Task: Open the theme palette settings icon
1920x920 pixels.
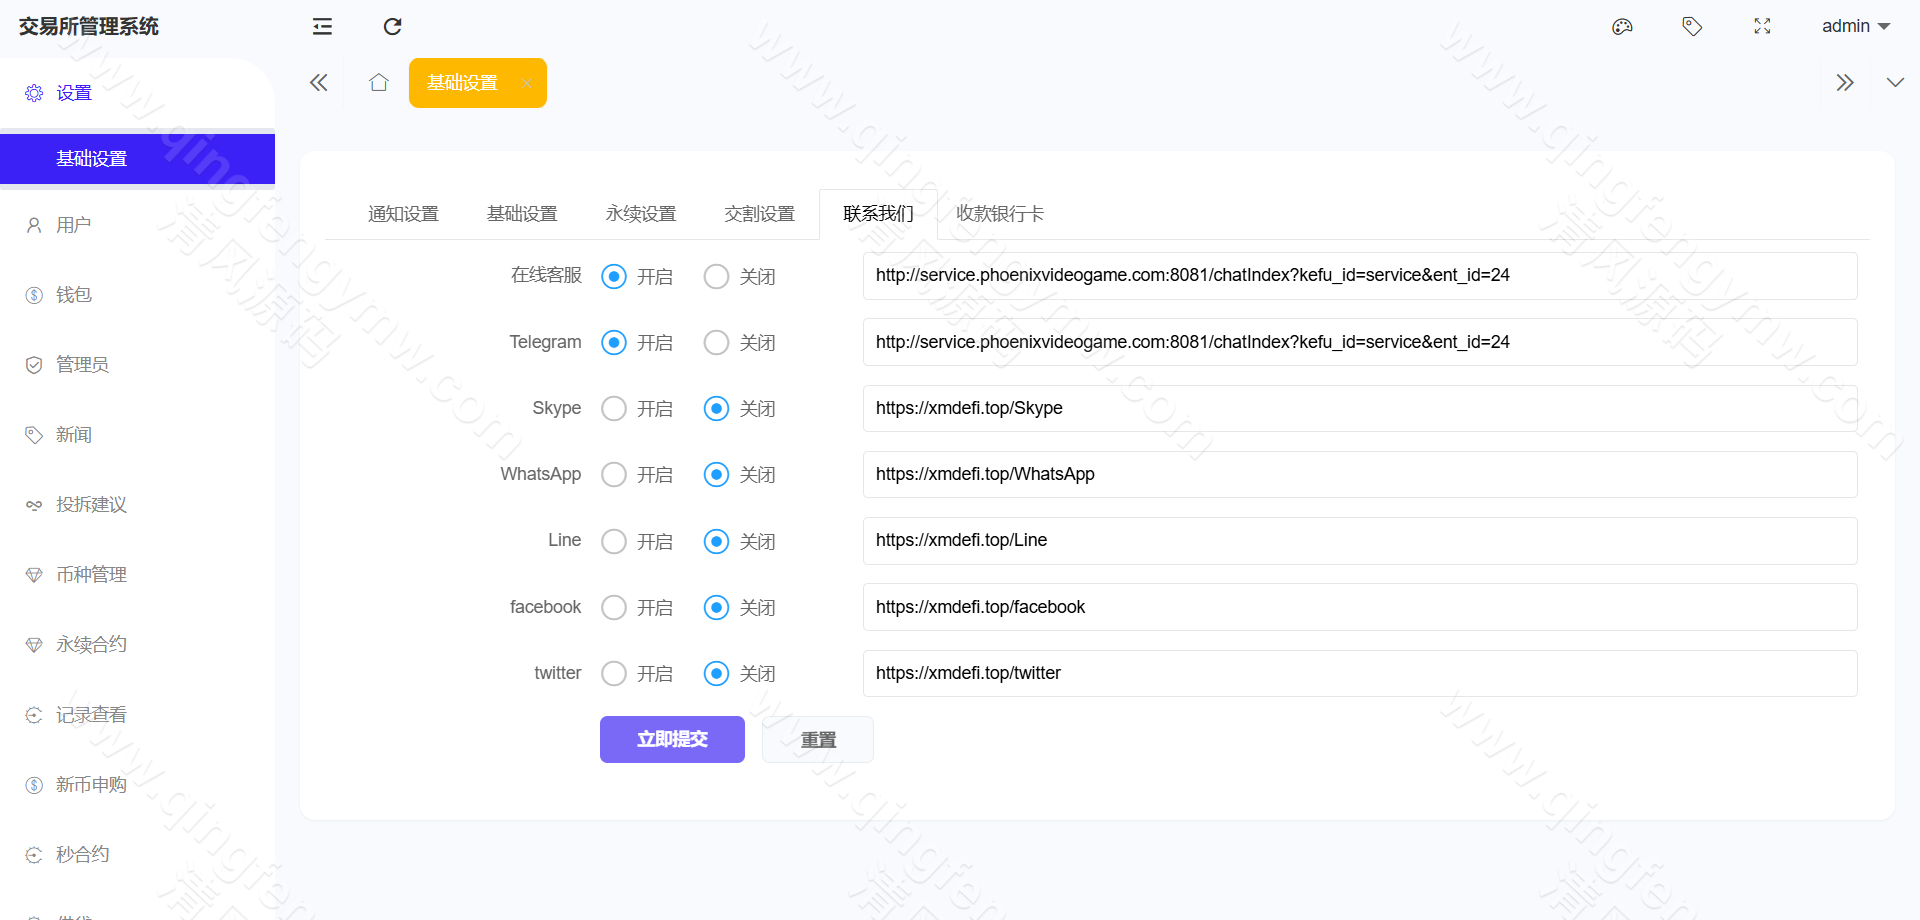Action: pyautogui.click(x=1622, y=26)
